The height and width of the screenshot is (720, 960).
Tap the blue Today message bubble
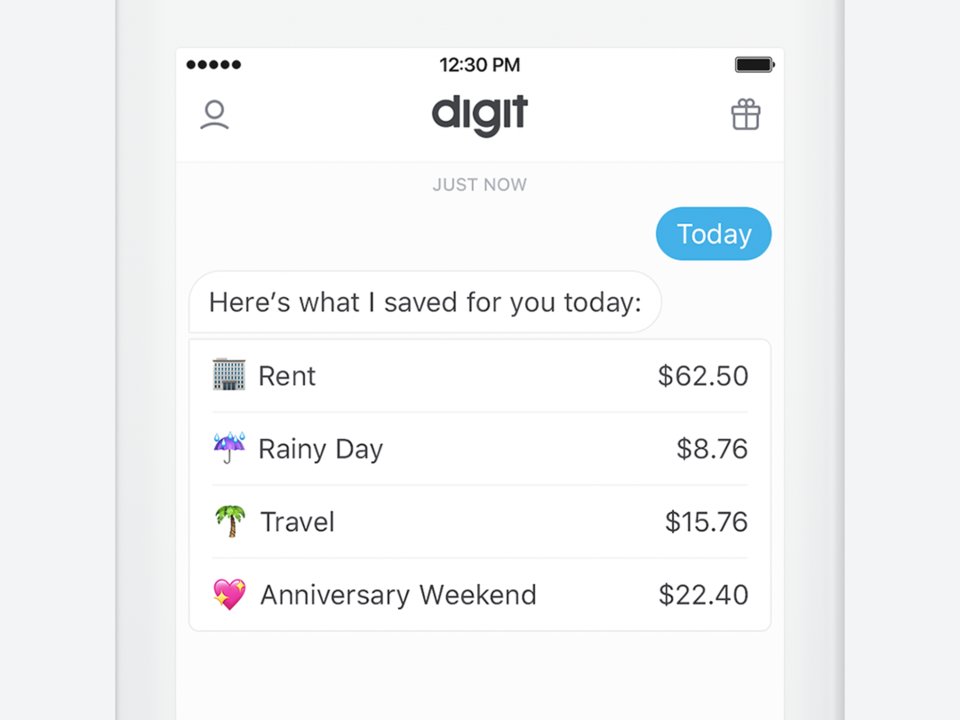coord(714,234)
